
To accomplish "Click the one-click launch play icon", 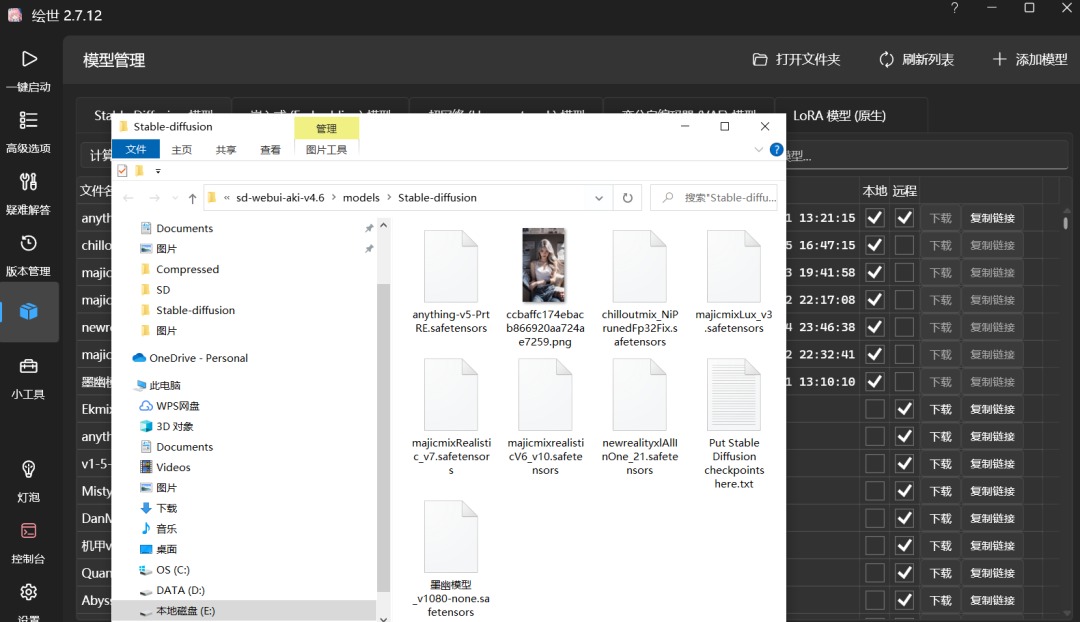I will pyautogui.click(x=29, y=59).
